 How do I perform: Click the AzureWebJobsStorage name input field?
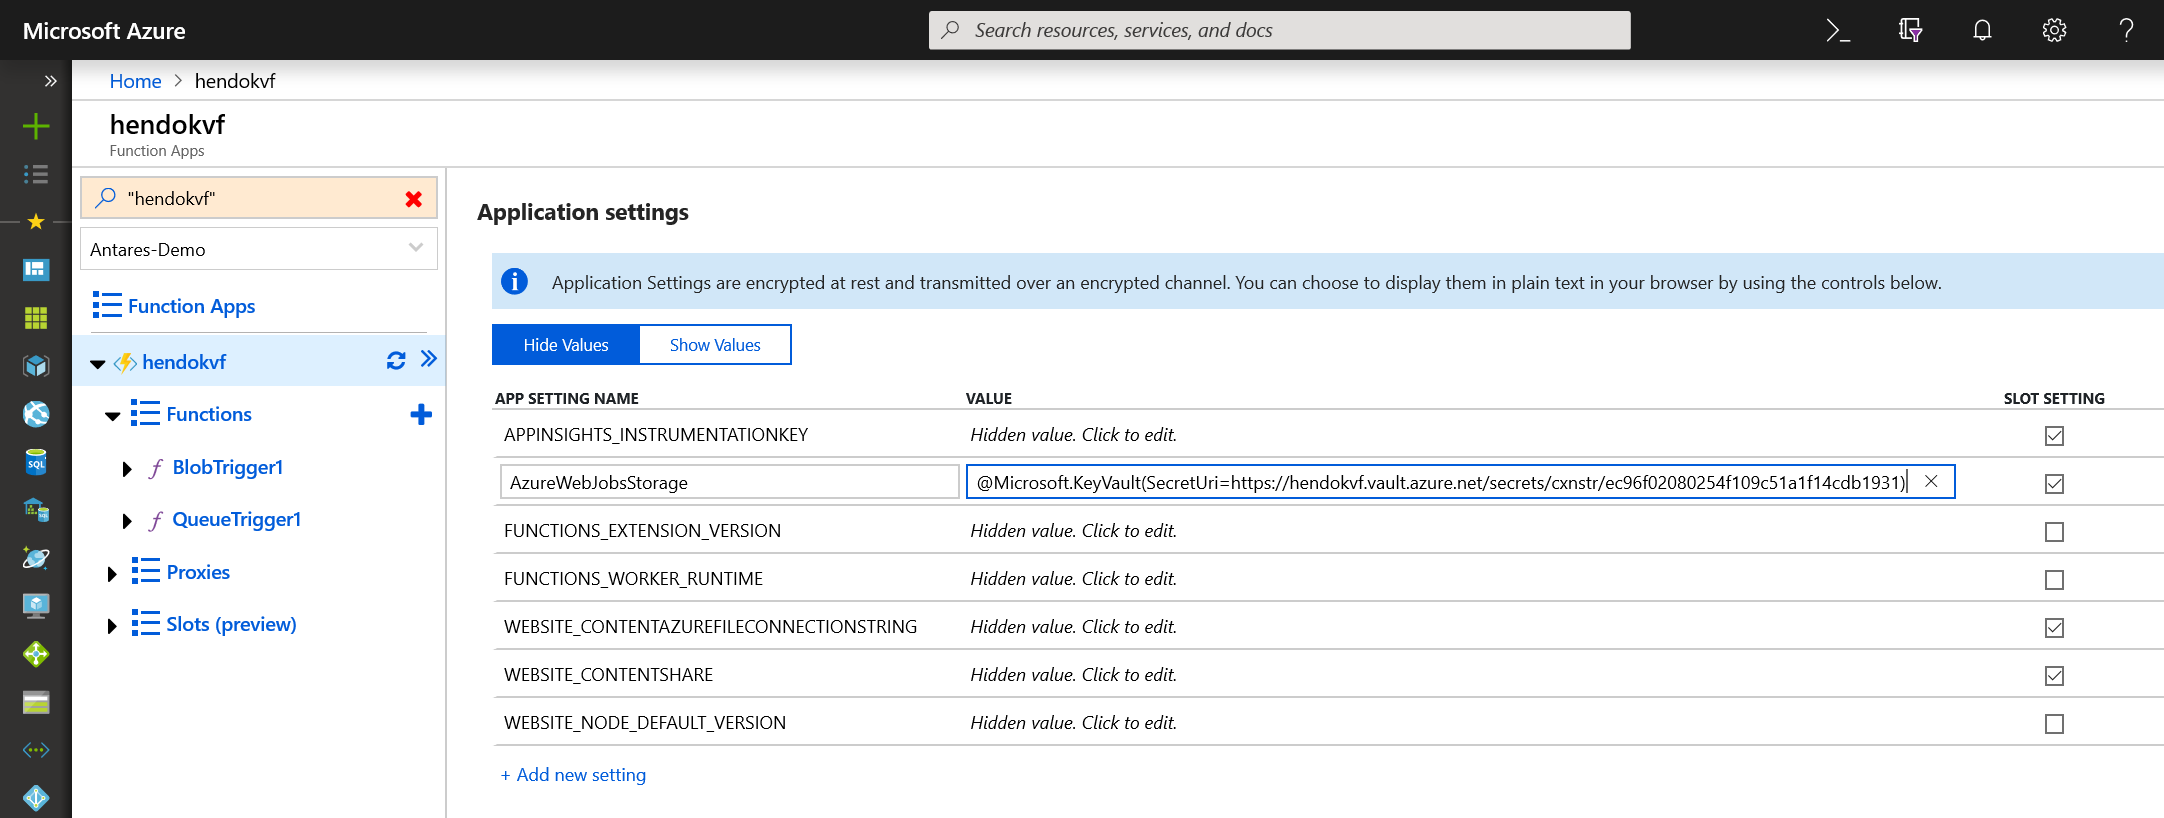click(729, 482)
